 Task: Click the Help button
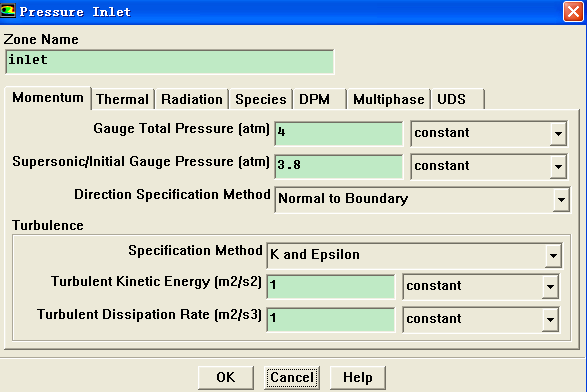[x=358, y=377]
